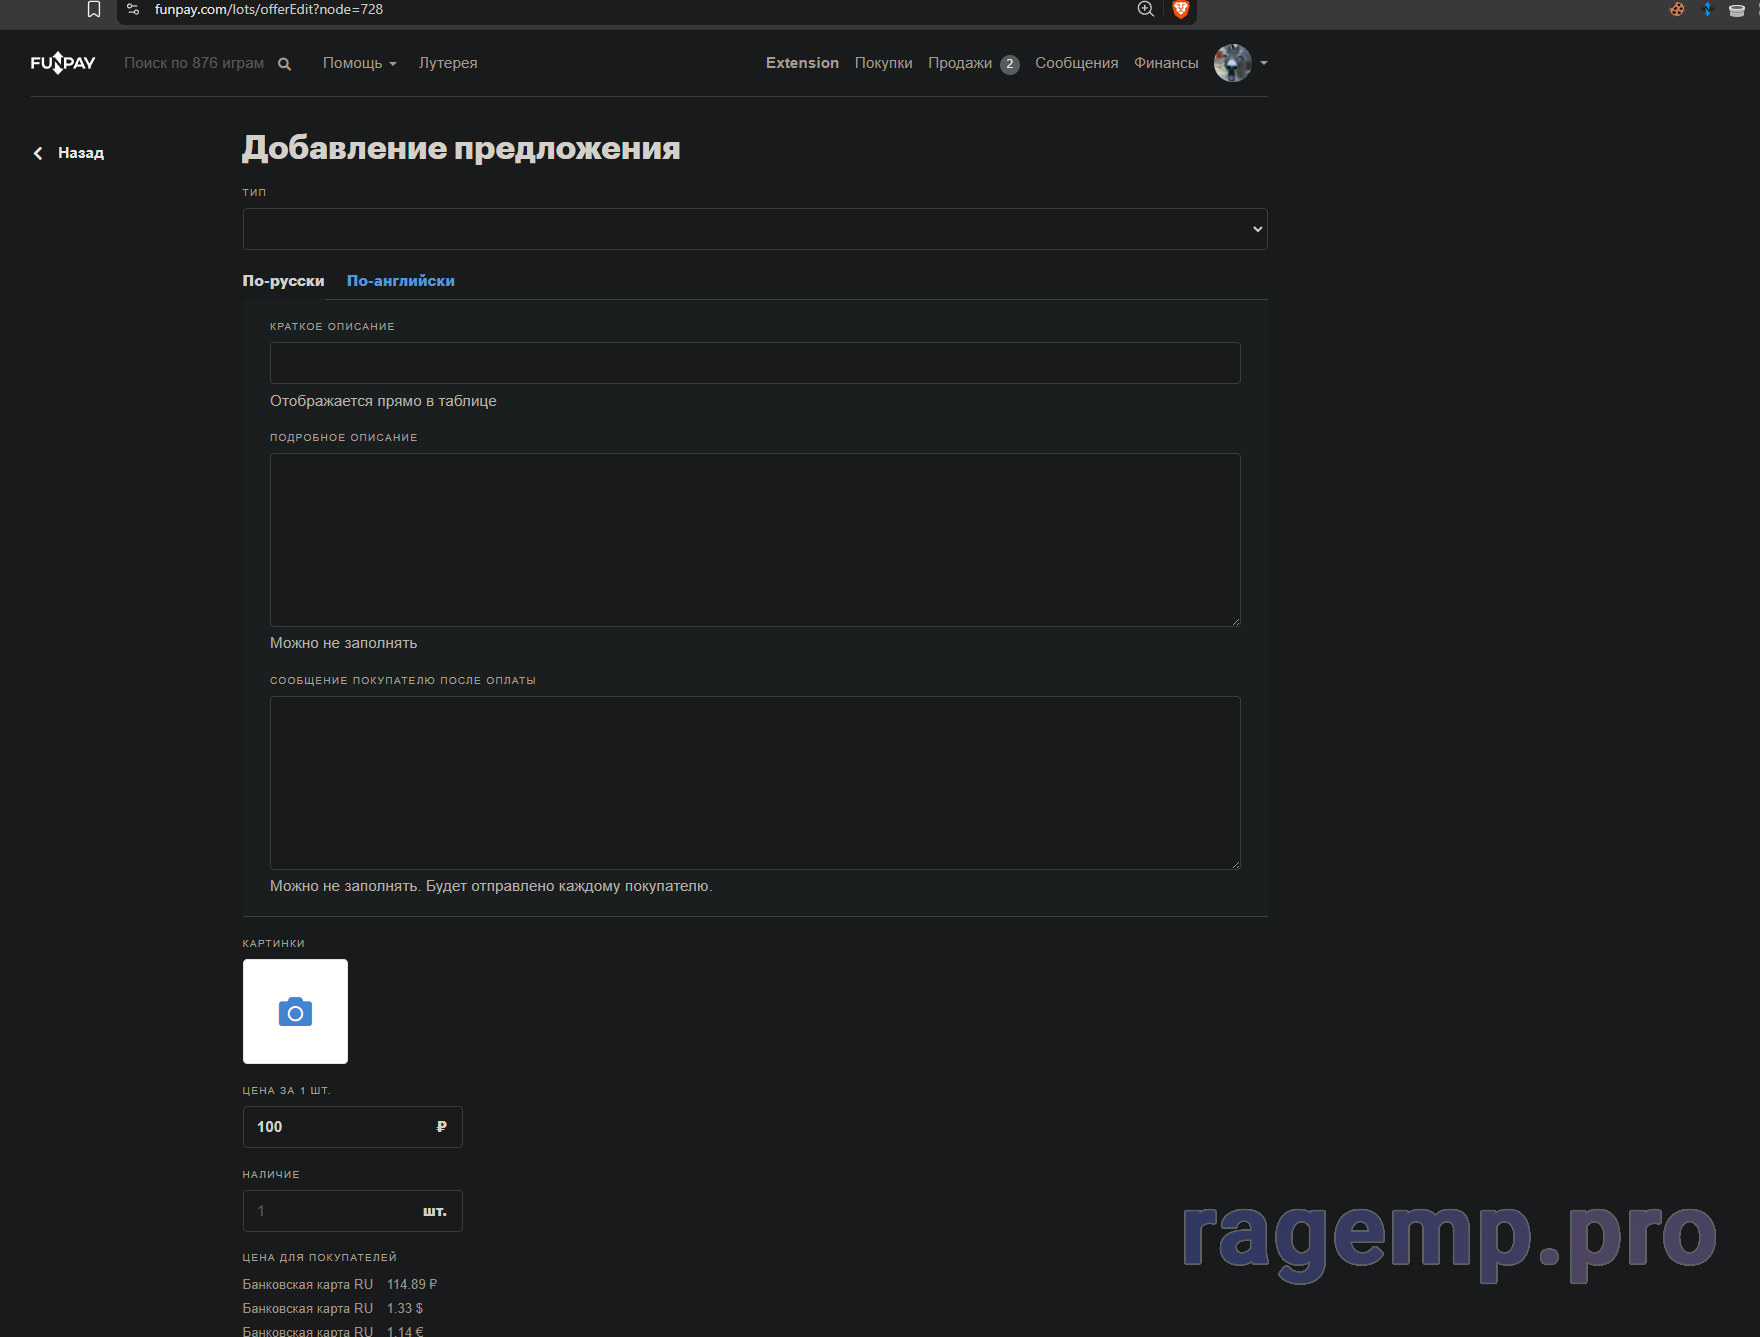Click the browser address bar URL
This screenshot has height=1337, width=1760.
269,10
